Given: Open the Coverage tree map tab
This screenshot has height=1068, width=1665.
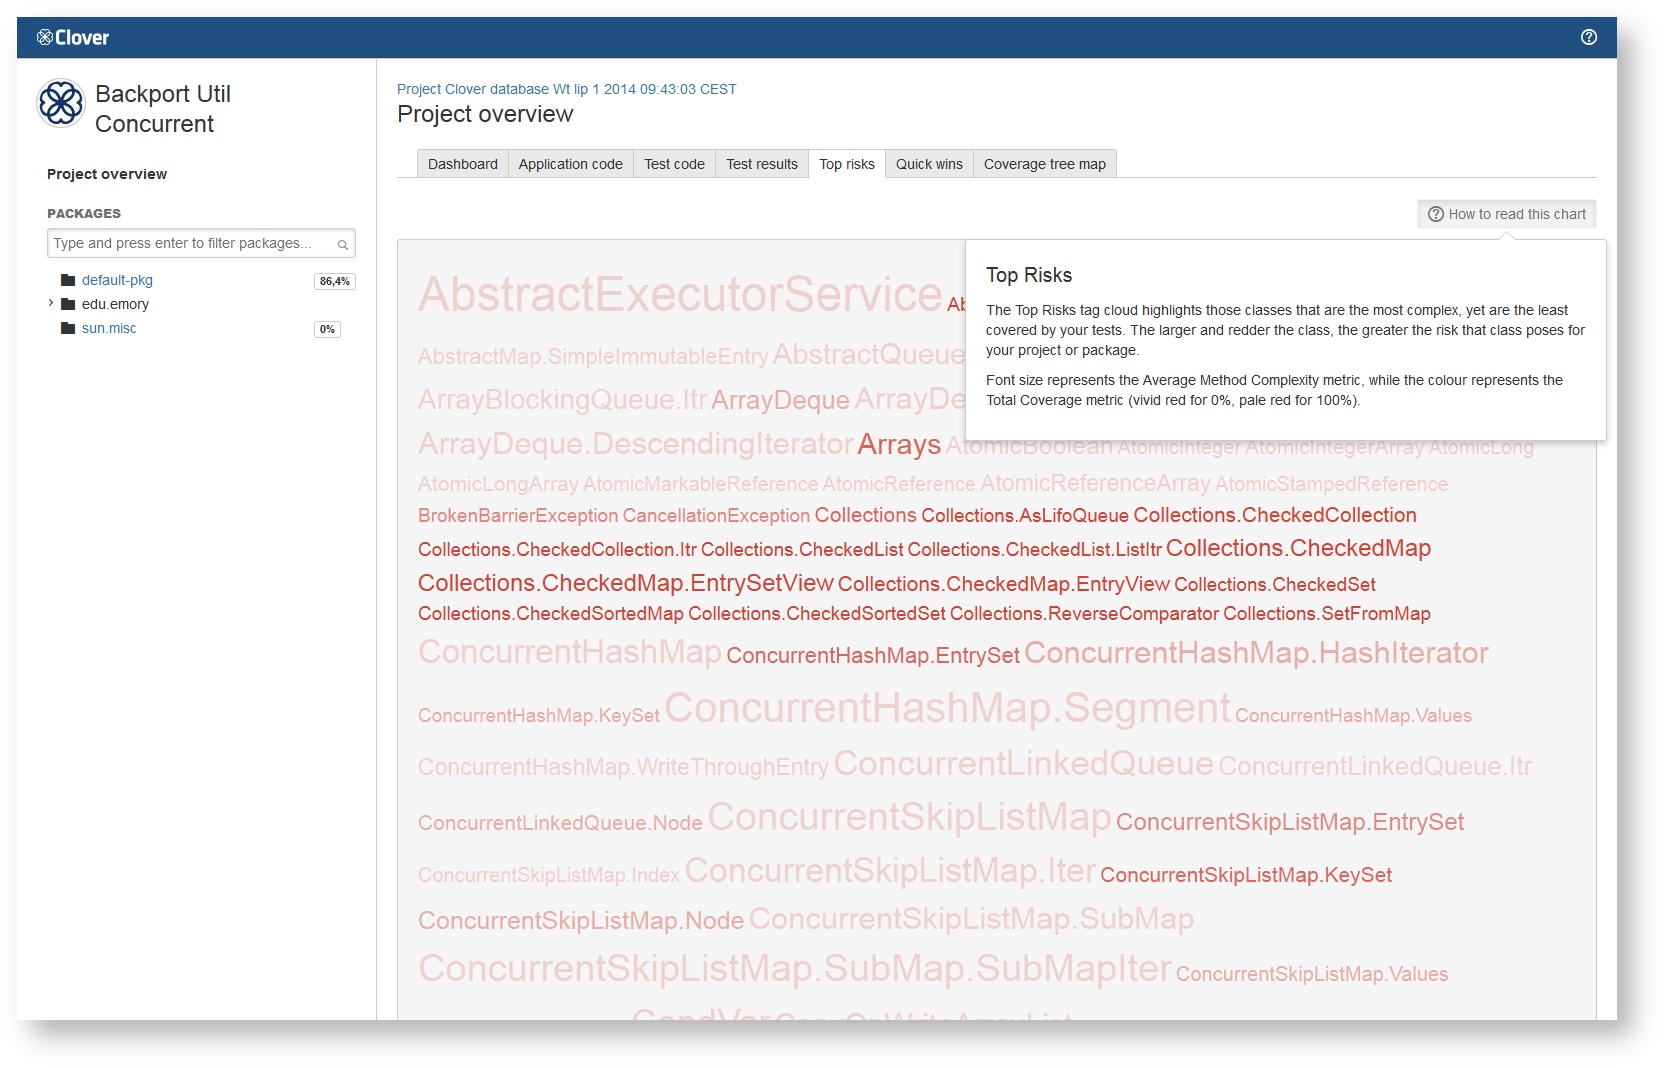Looking at the screenshot, I should [1045, 164].
